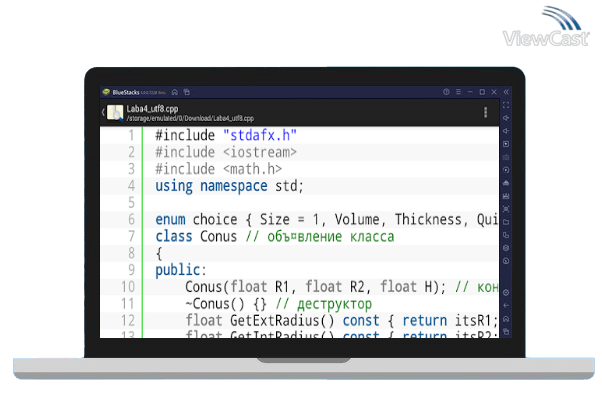Click the circular play sidebar icon

pyautogui.click(x=506, y=170)
